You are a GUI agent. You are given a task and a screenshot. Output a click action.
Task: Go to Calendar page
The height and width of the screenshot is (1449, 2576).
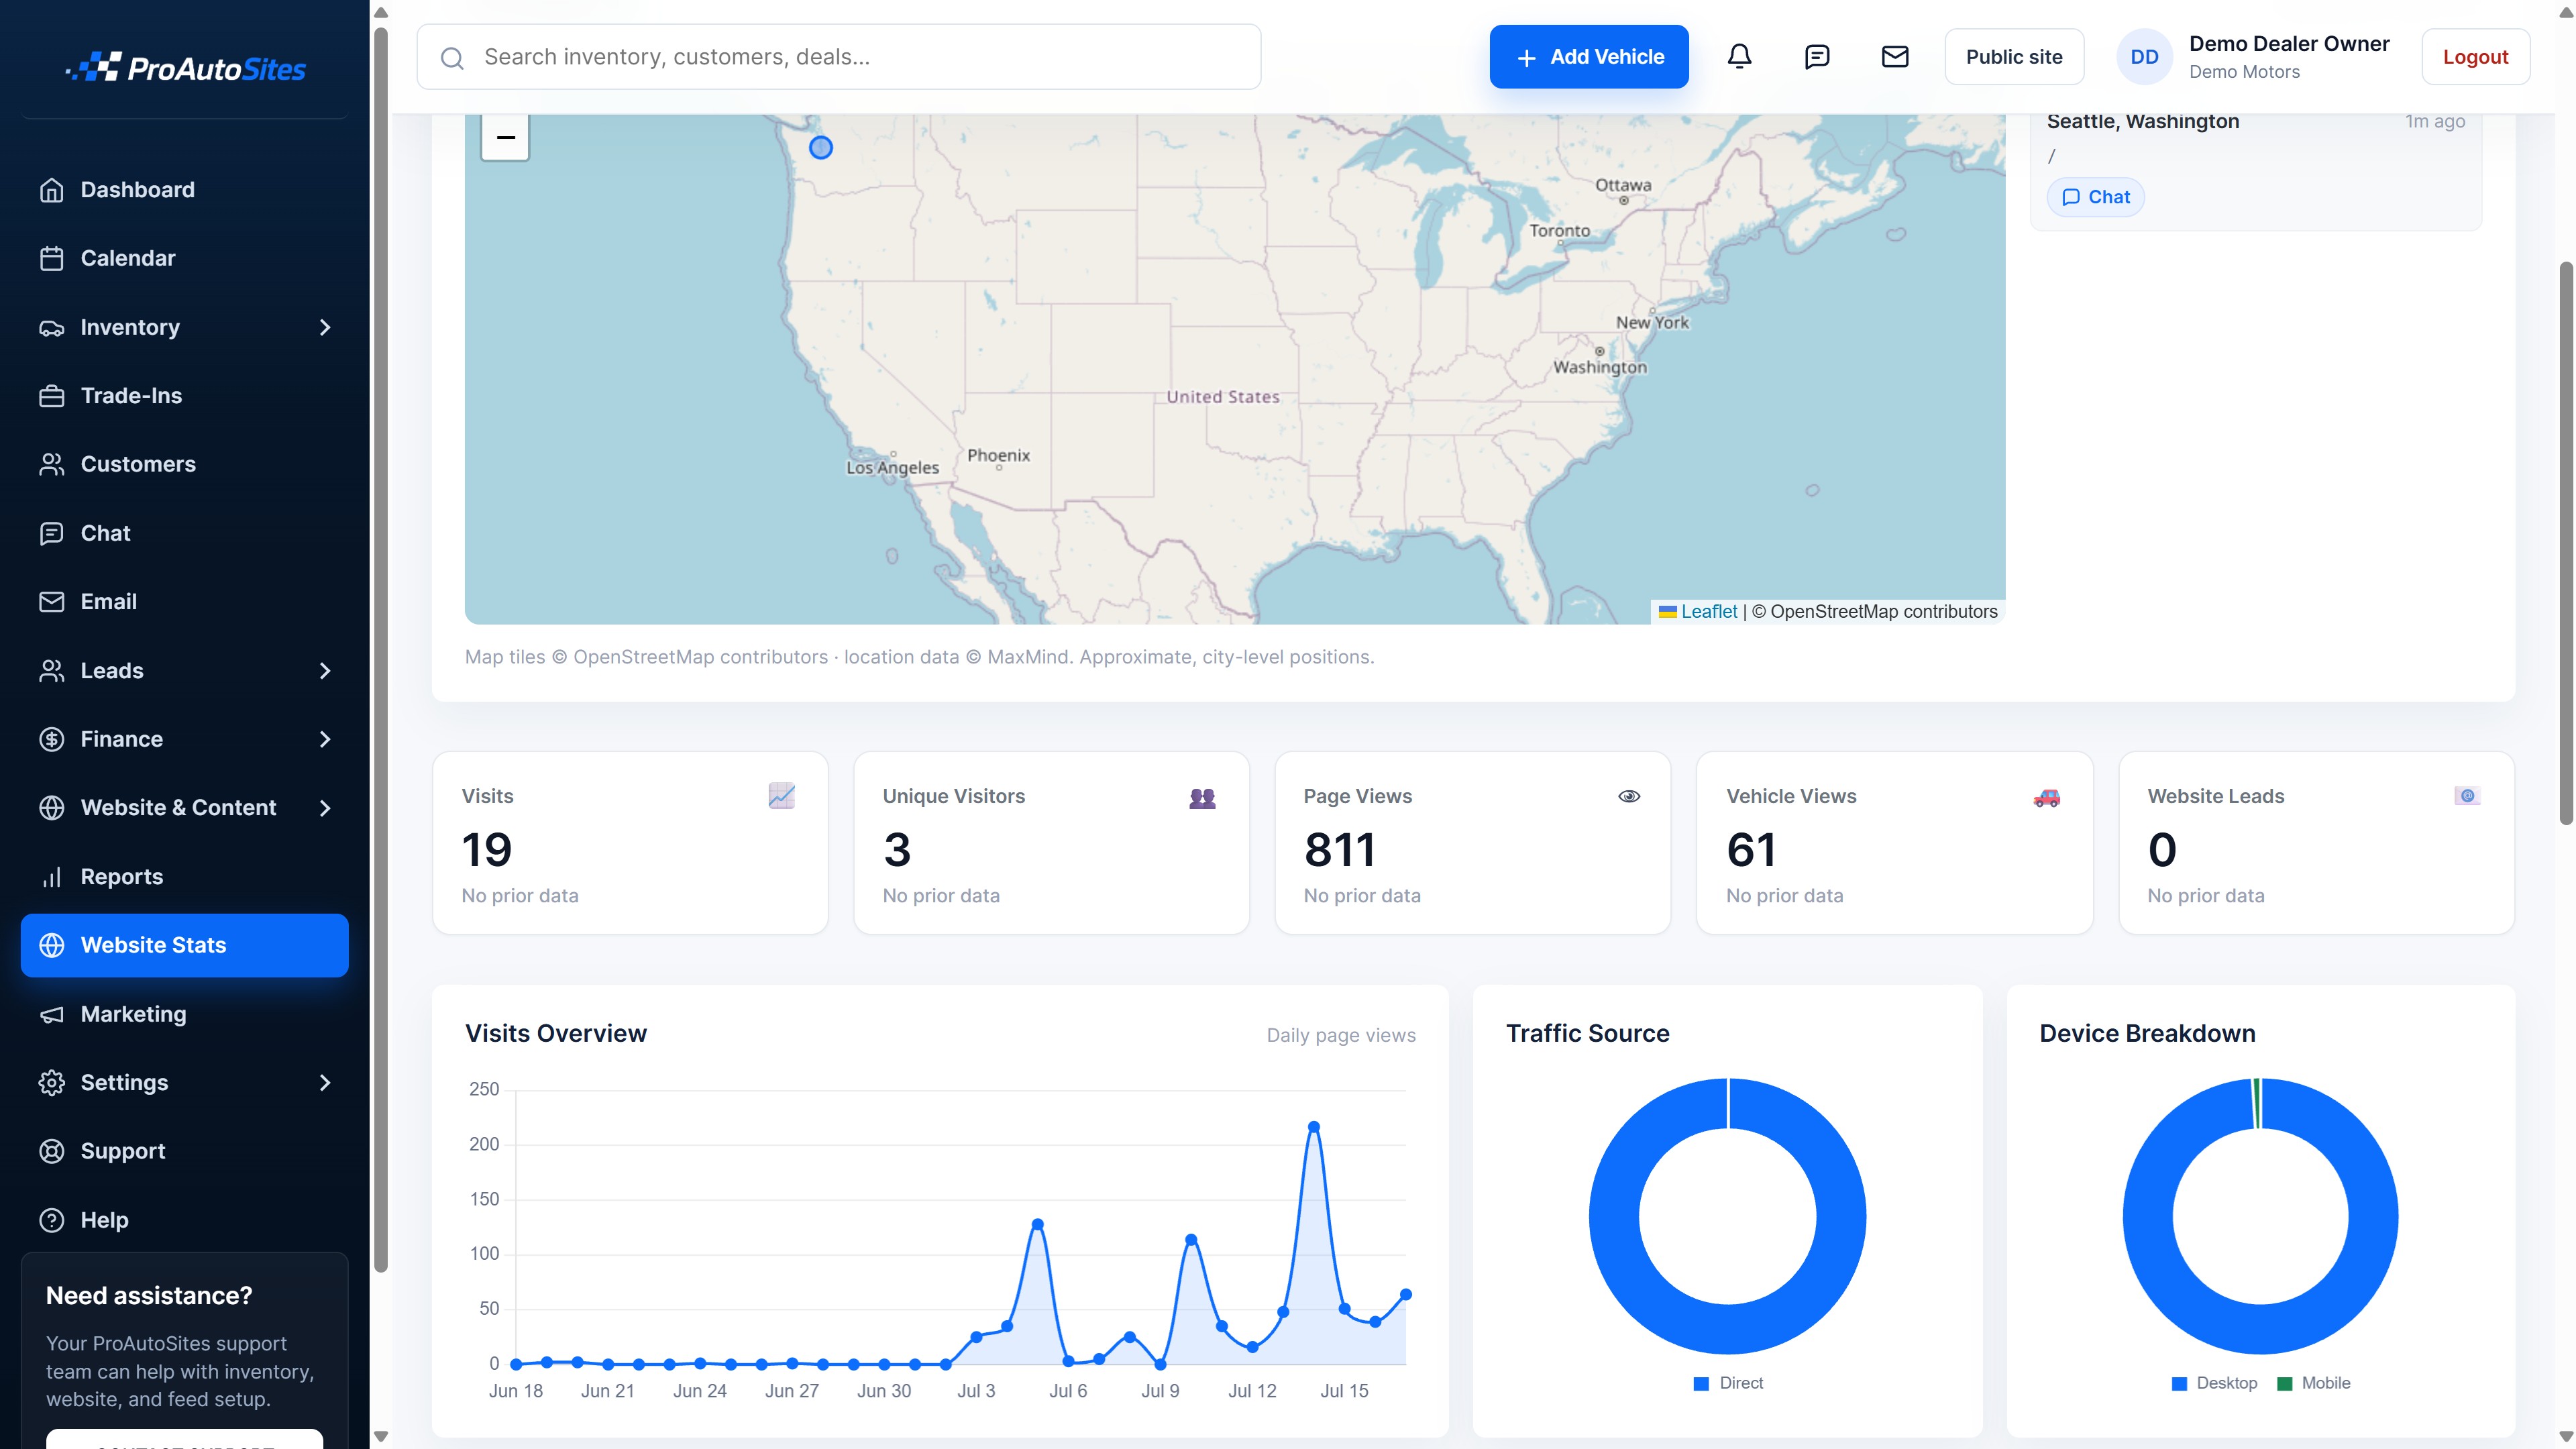coord(184,258)
